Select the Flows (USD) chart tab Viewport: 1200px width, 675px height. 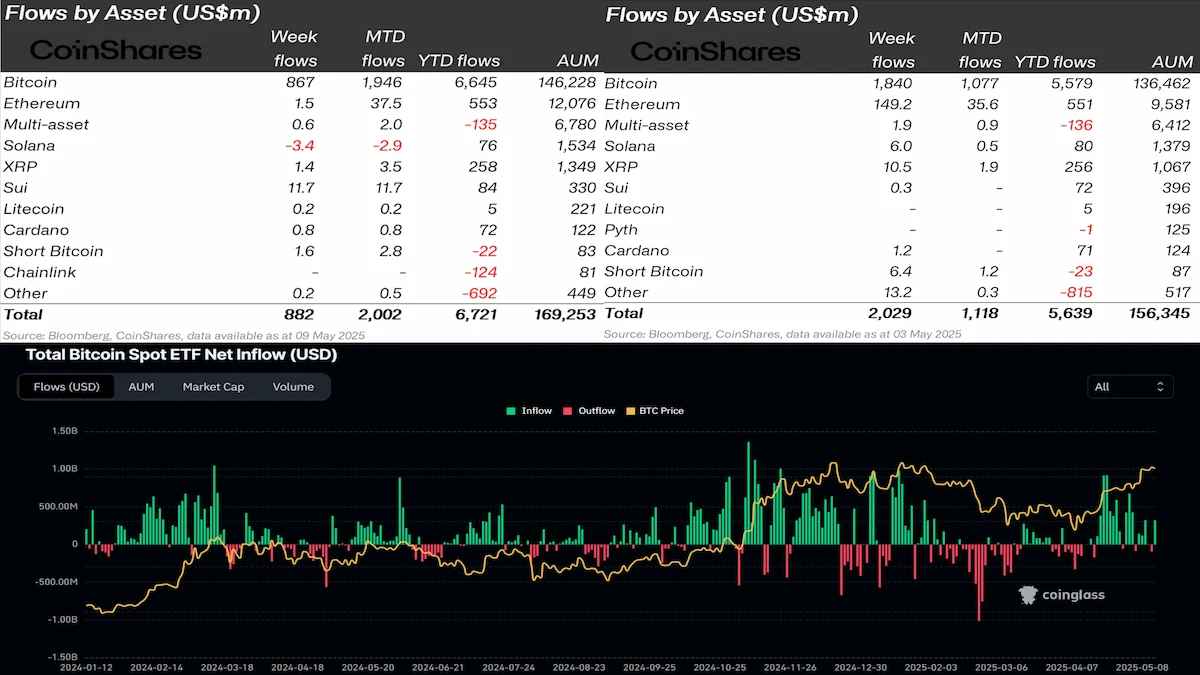click(x=66, y=387)
